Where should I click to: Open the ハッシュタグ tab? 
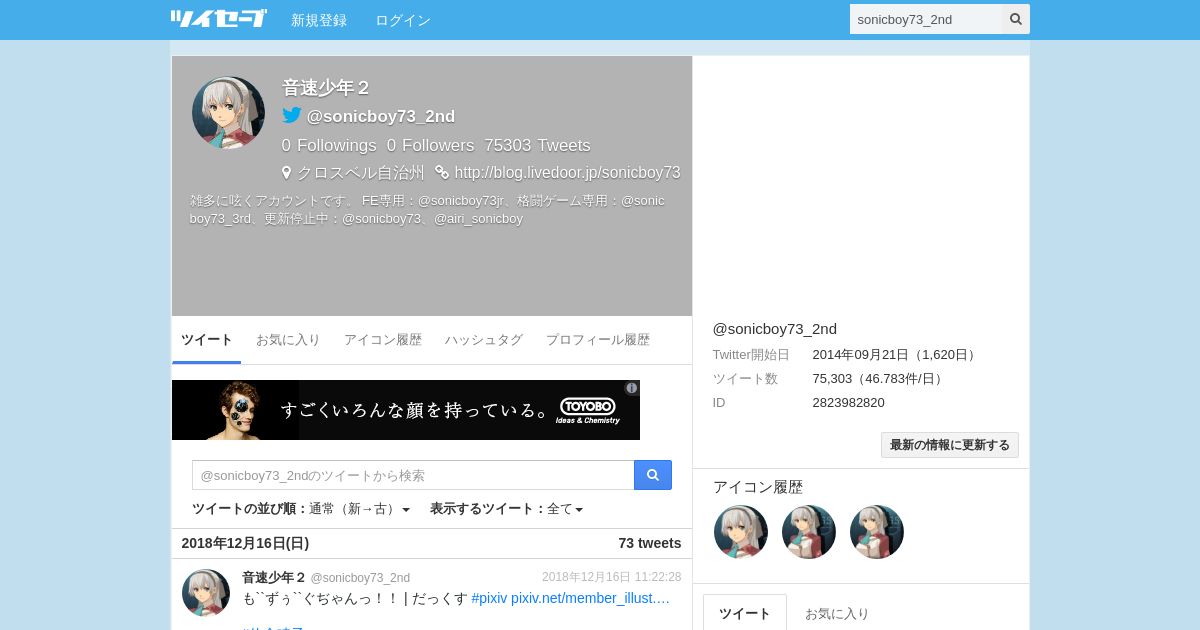coord(484,340)
